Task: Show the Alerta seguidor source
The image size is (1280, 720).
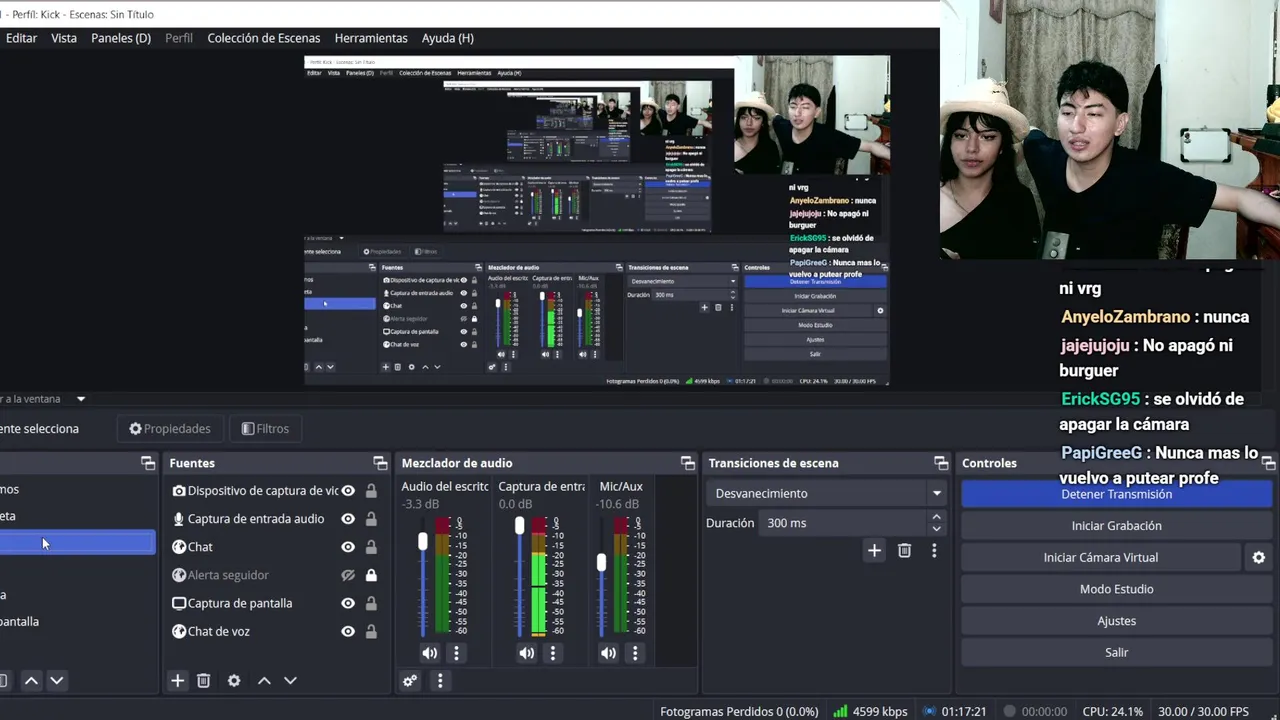Action: pos(348,575)
